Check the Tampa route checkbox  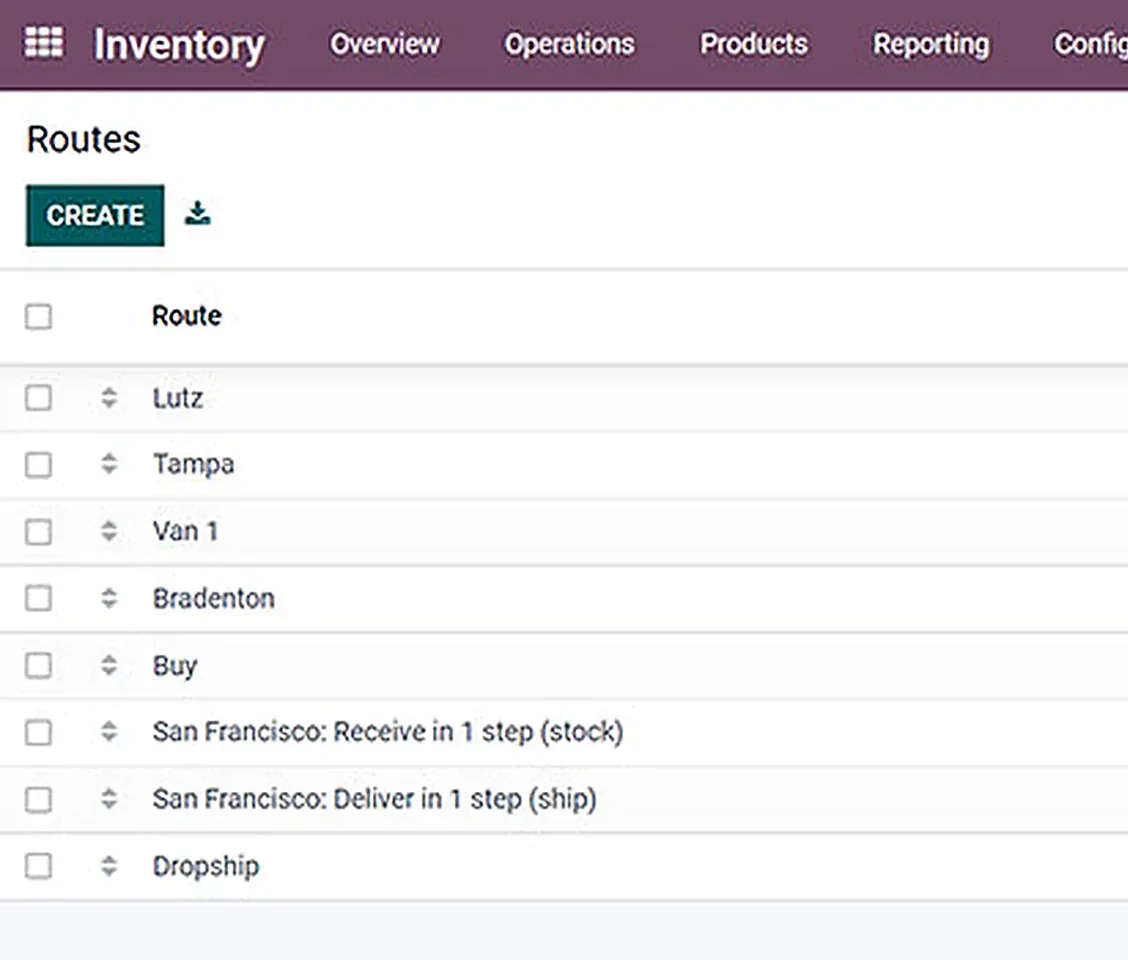point(38,465)
